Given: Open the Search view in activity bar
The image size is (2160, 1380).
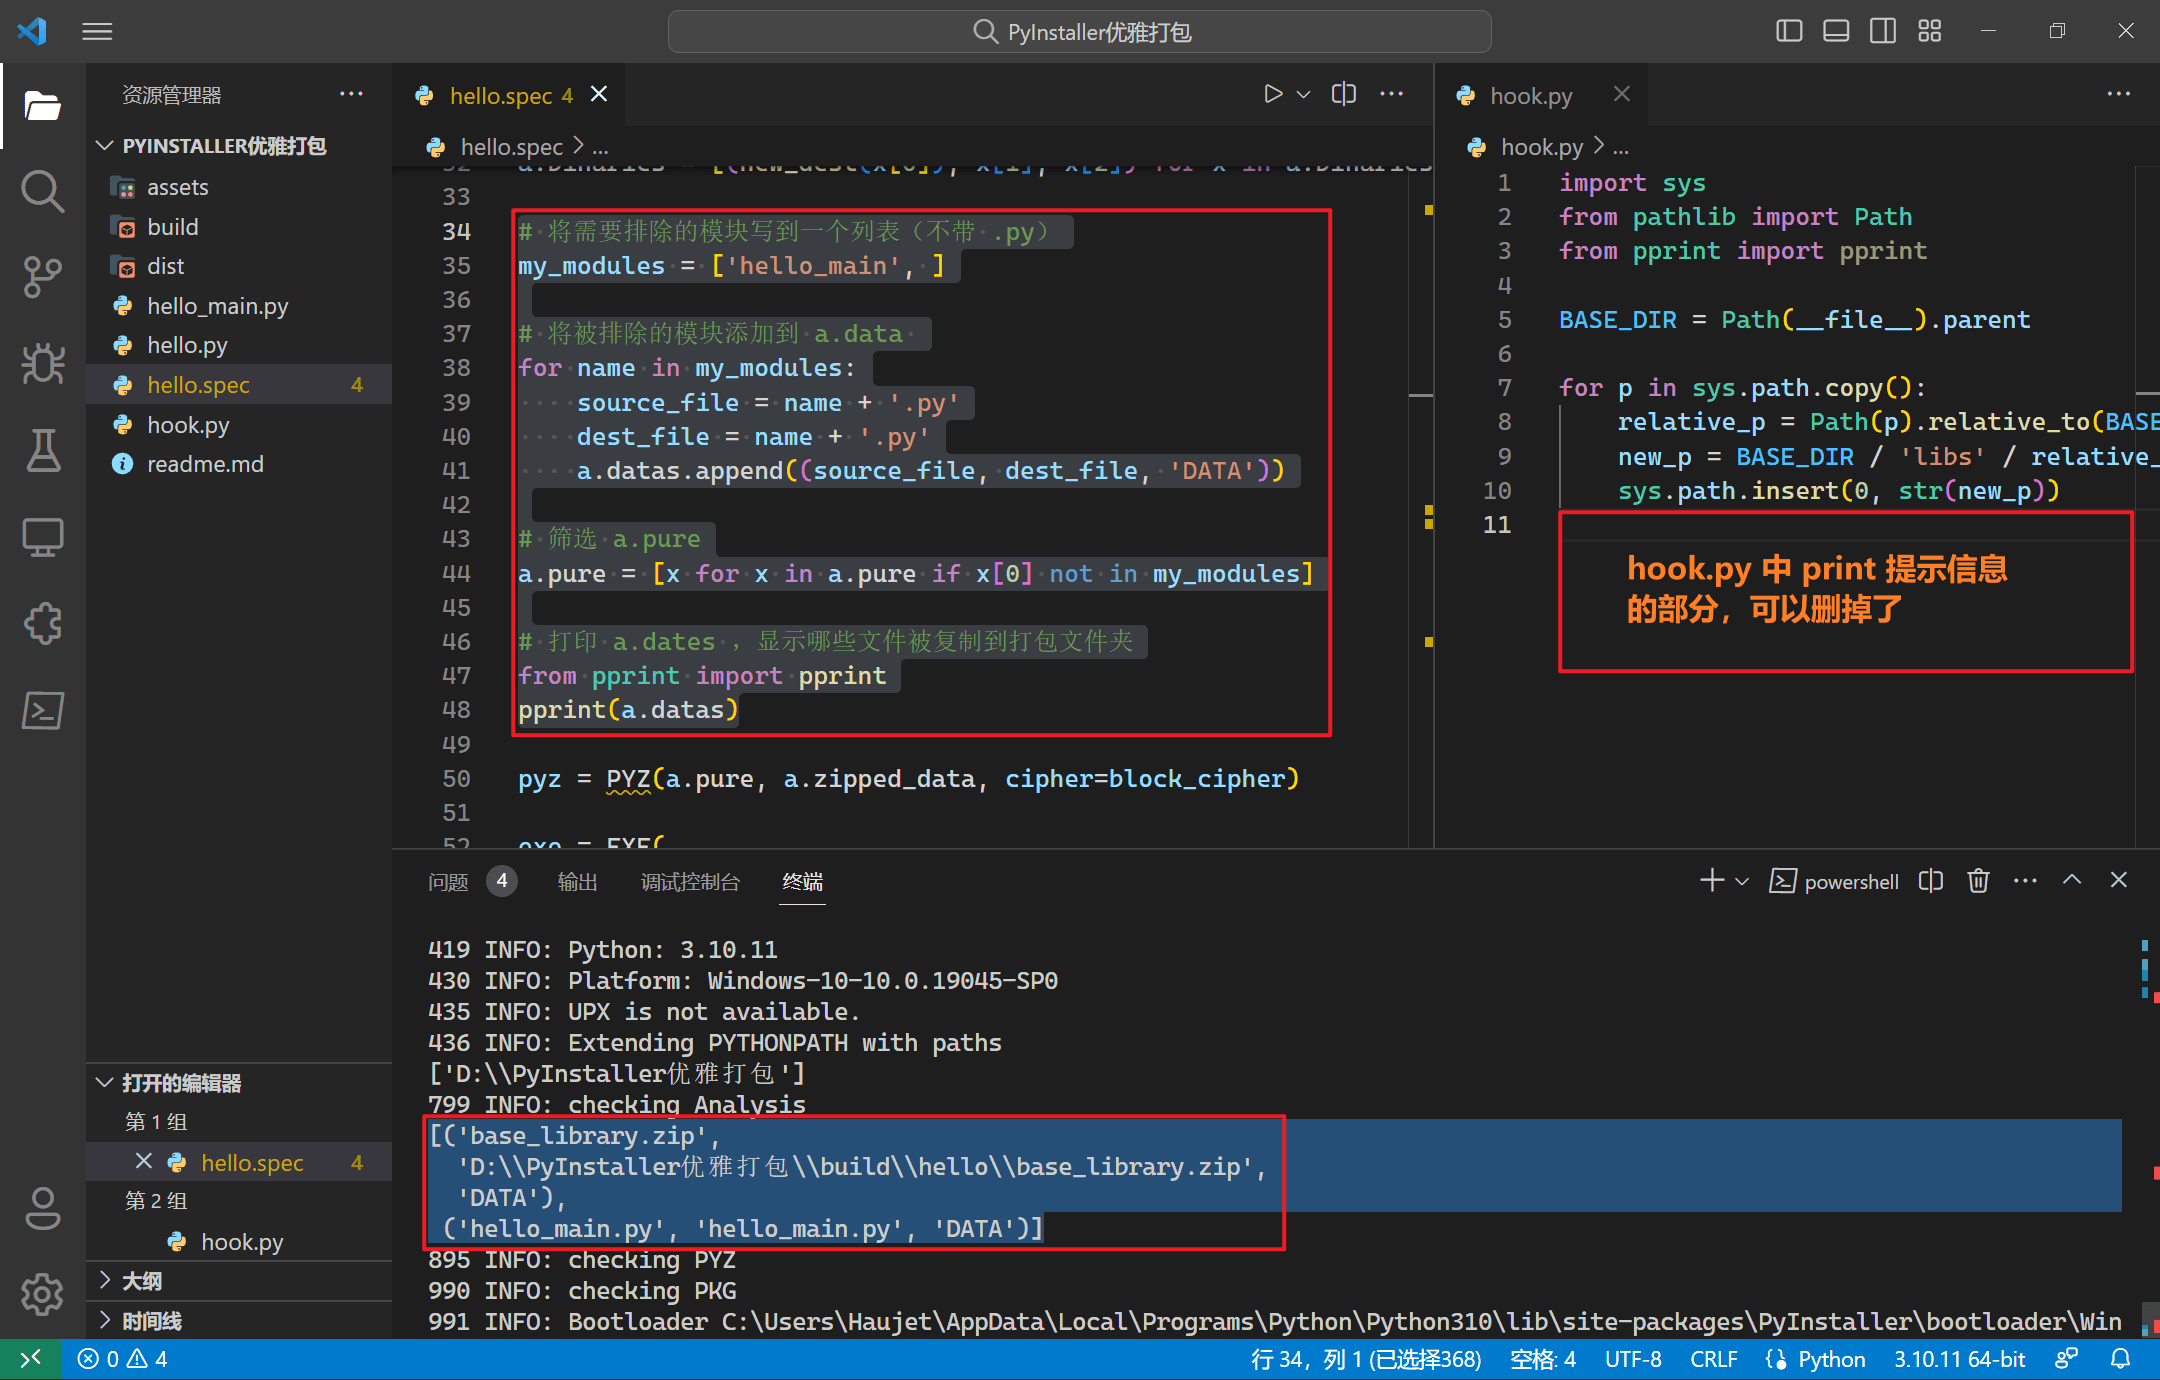Looking at the screenshot, I should (42, 190).
